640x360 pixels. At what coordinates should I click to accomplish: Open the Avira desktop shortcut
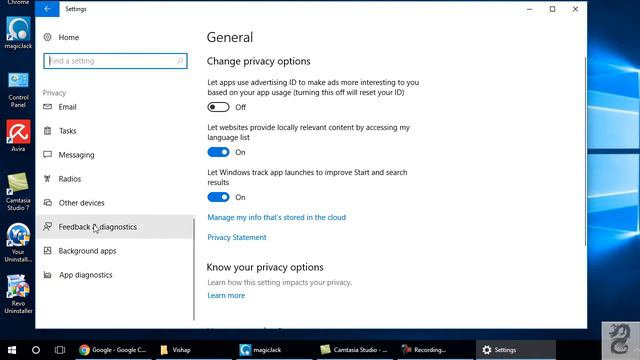(18, 136)
